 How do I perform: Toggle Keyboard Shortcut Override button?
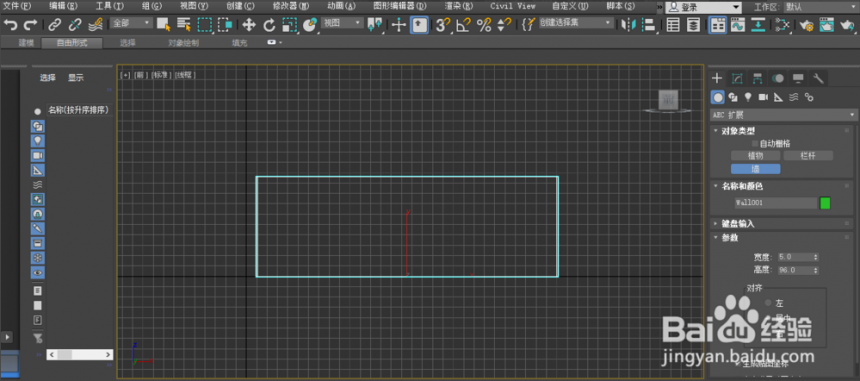[x=420, y=25]
